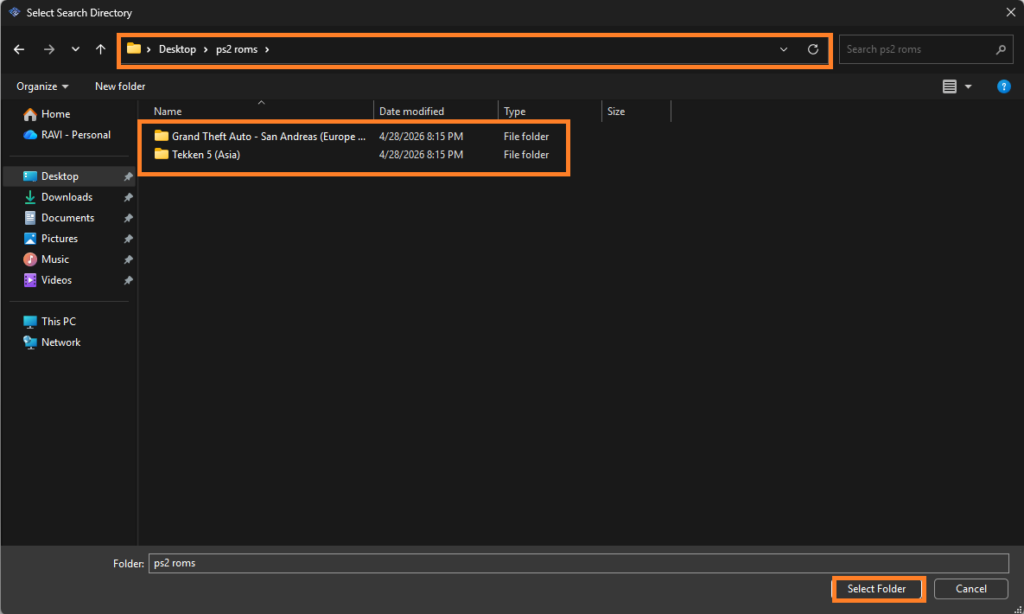The height and width of the screenshot is (614, 1024).
Task: Click pin icon next to Desktop
Action: point(128,176)
